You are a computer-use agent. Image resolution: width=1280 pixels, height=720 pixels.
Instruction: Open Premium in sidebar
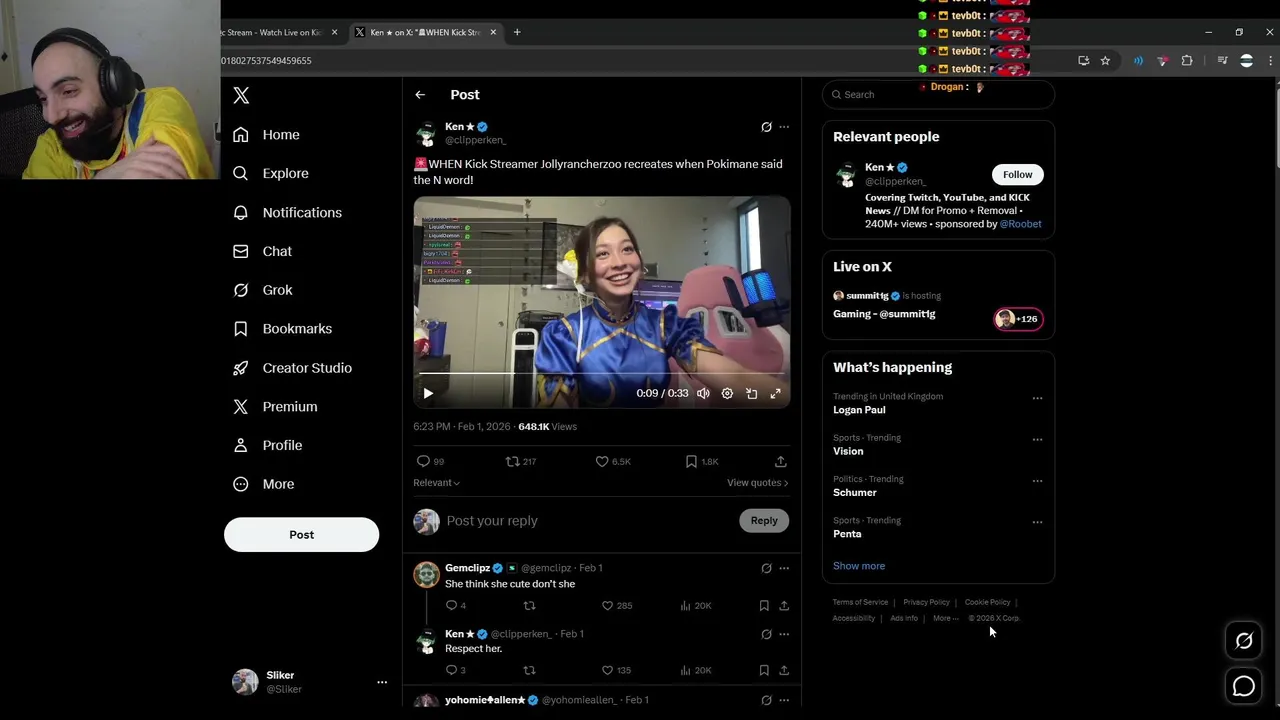[275, 406]
